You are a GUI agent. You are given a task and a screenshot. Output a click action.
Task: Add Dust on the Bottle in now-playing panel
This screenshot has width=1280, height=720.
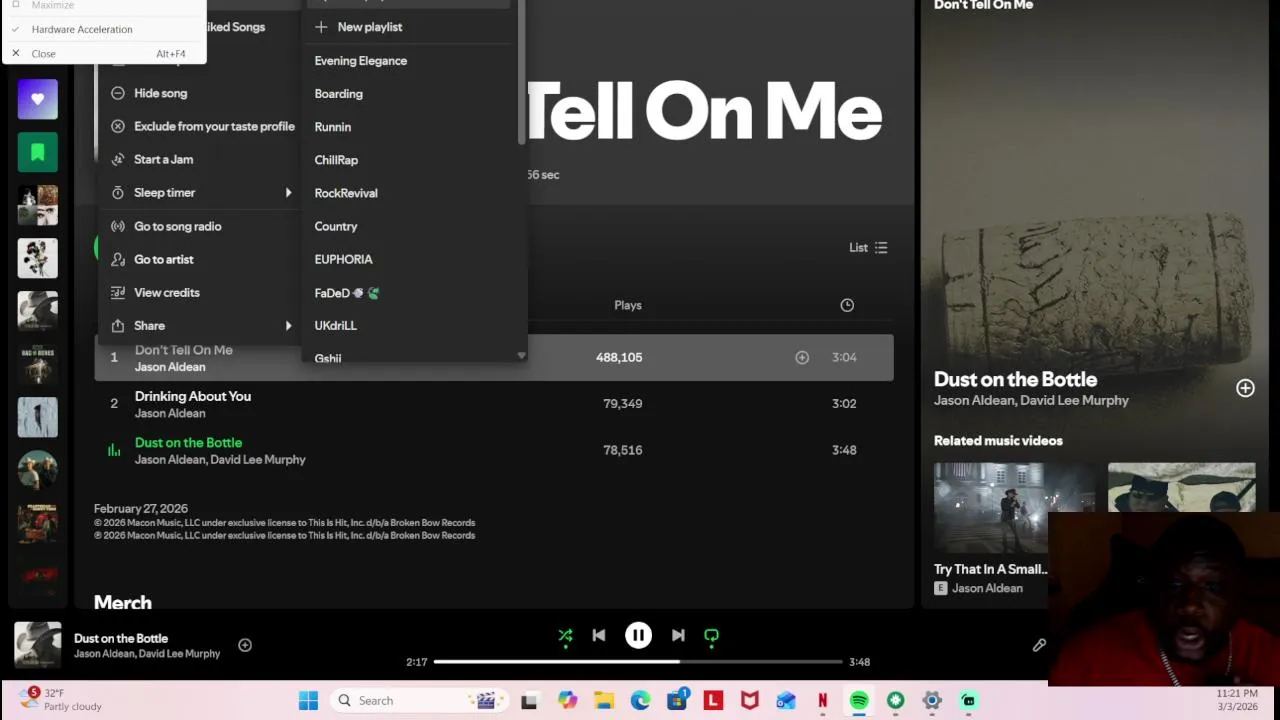[x=1245, y=388]
